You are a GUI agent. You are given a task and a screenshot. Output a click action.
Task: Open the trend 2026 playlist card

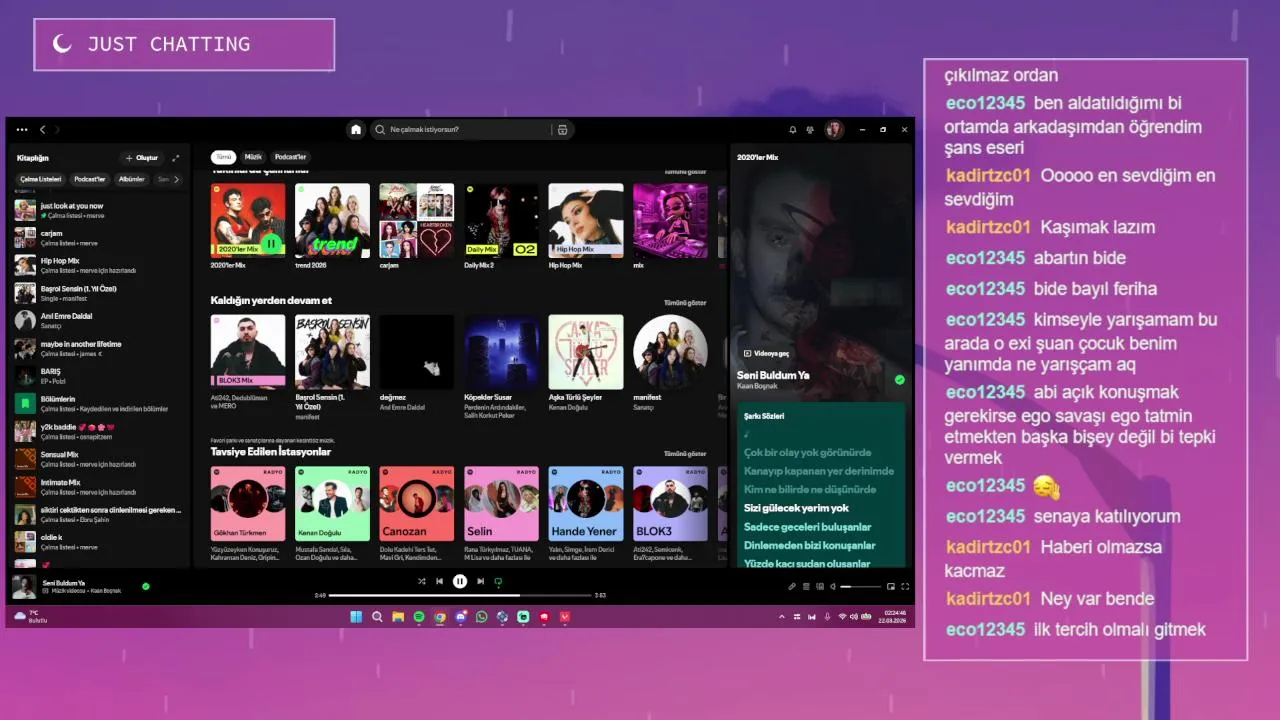click(x=332, y=226)
